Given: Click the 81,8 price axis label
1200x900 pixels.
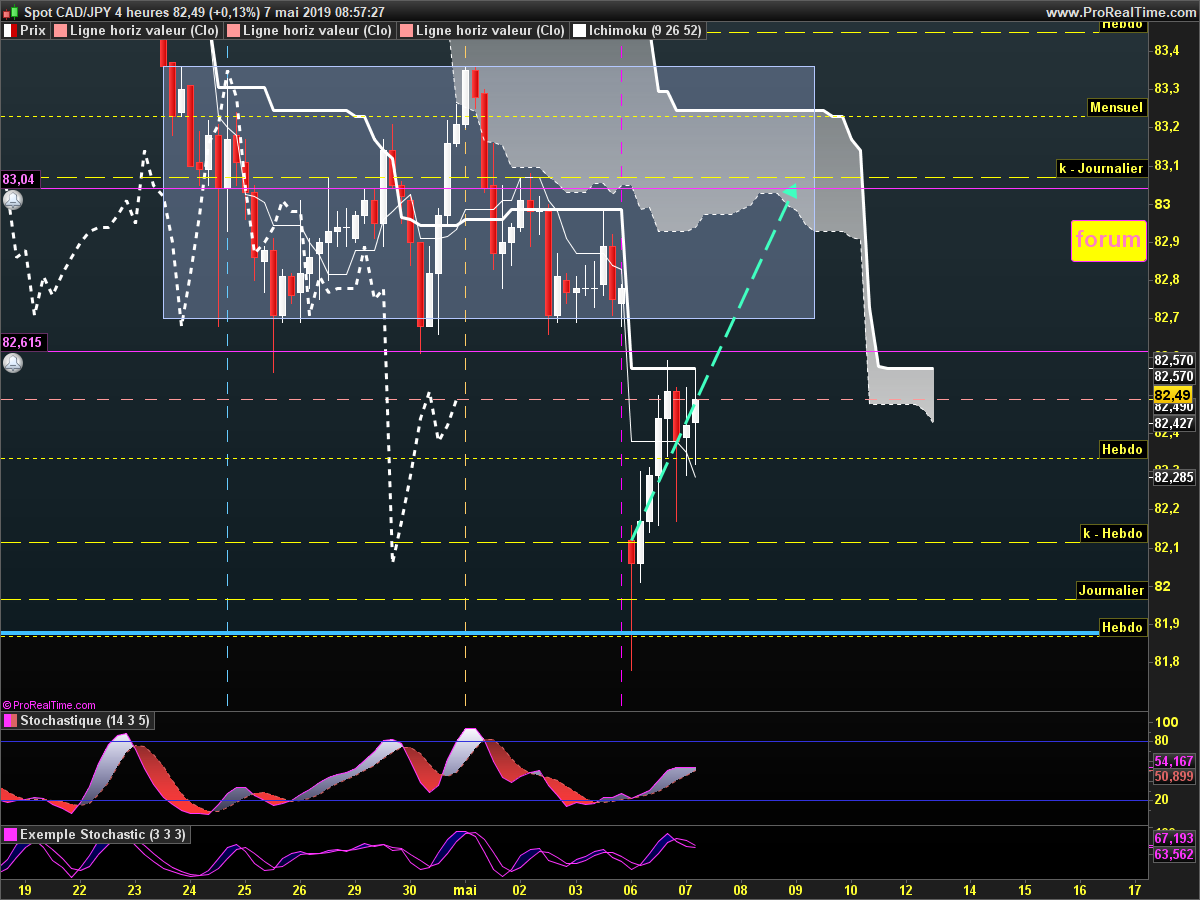Looking at the screenshot, I should click(1165, 661).
